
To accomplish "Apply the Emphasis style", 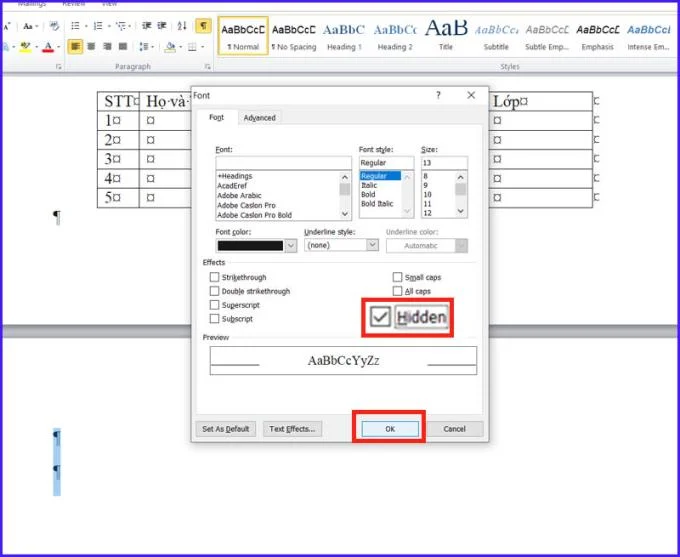I will click(x=598, y=36).
